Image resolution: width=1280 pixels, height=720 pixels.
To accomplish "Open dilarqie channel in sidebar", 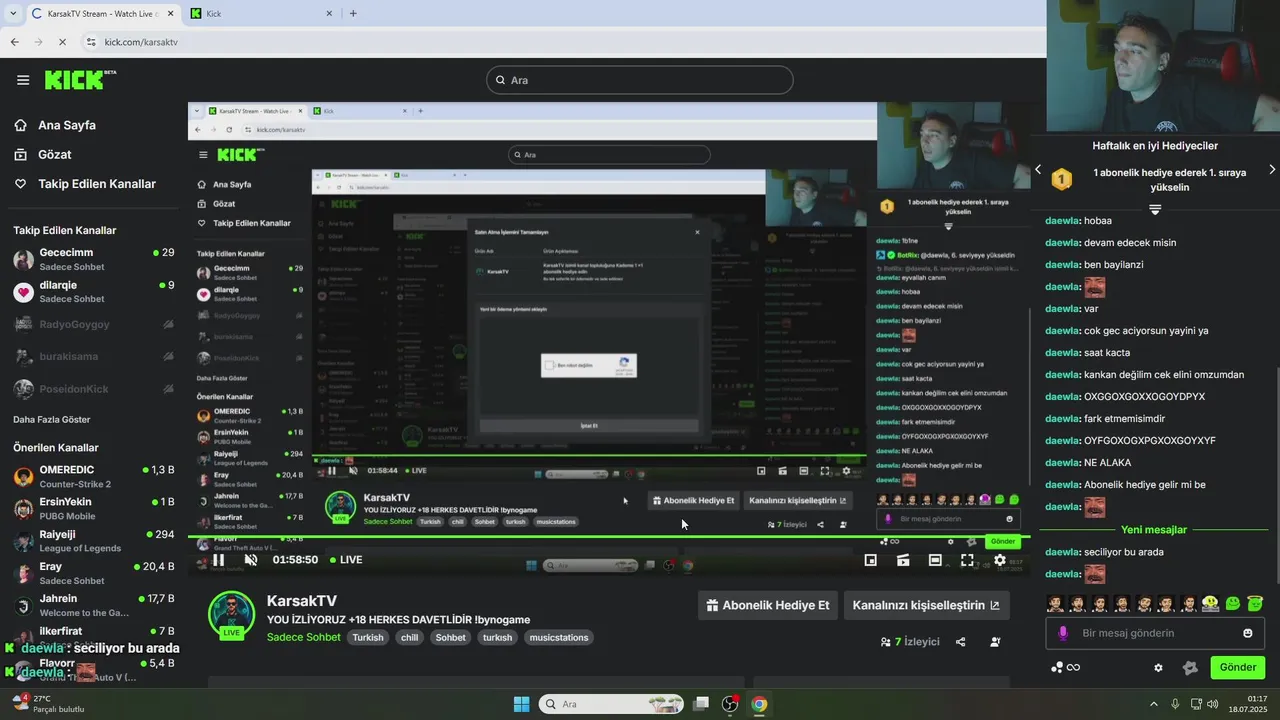I will [x=93, y=291].
